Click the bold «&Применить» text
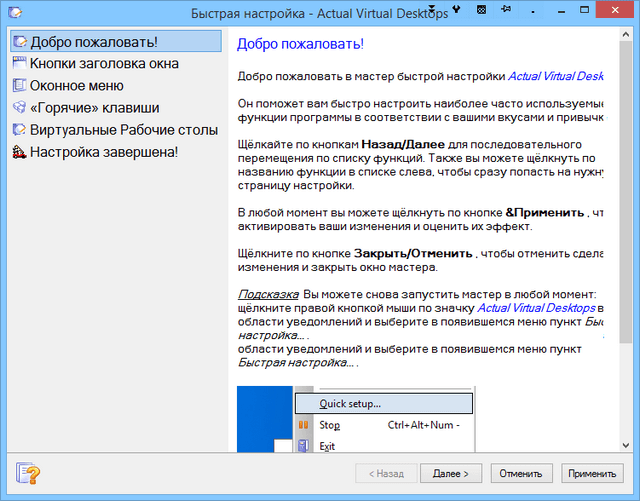The height and width of the screenshot is (501, 640). [x=544, y=212]
